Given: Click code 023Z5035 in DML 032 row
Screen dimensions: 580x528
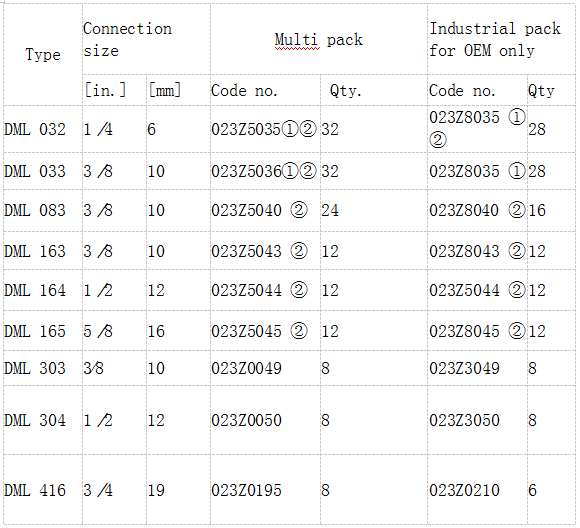Looking at the screenshot, I should [246, 130].
